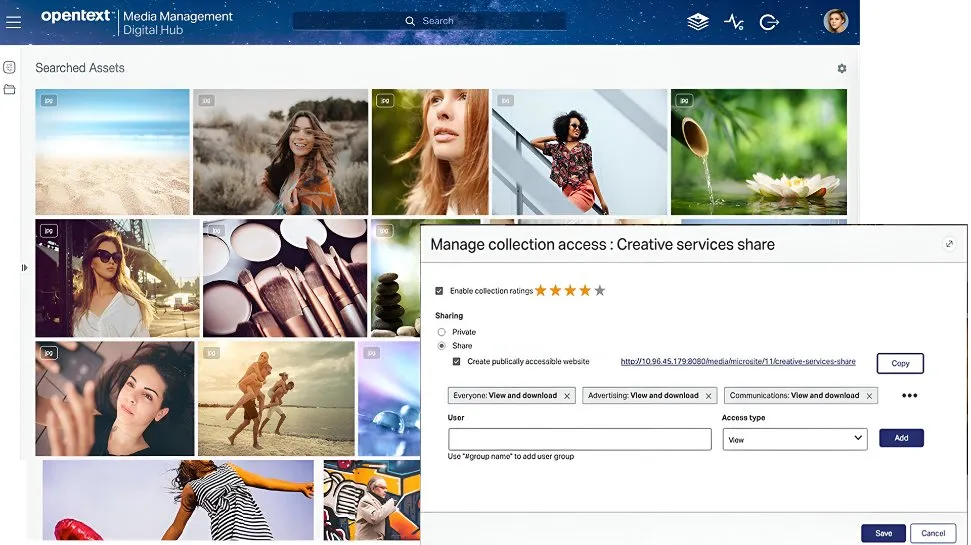Open the hamburger navigation menu
This screenshot has height=545, width=971.
tap(13, 22)
